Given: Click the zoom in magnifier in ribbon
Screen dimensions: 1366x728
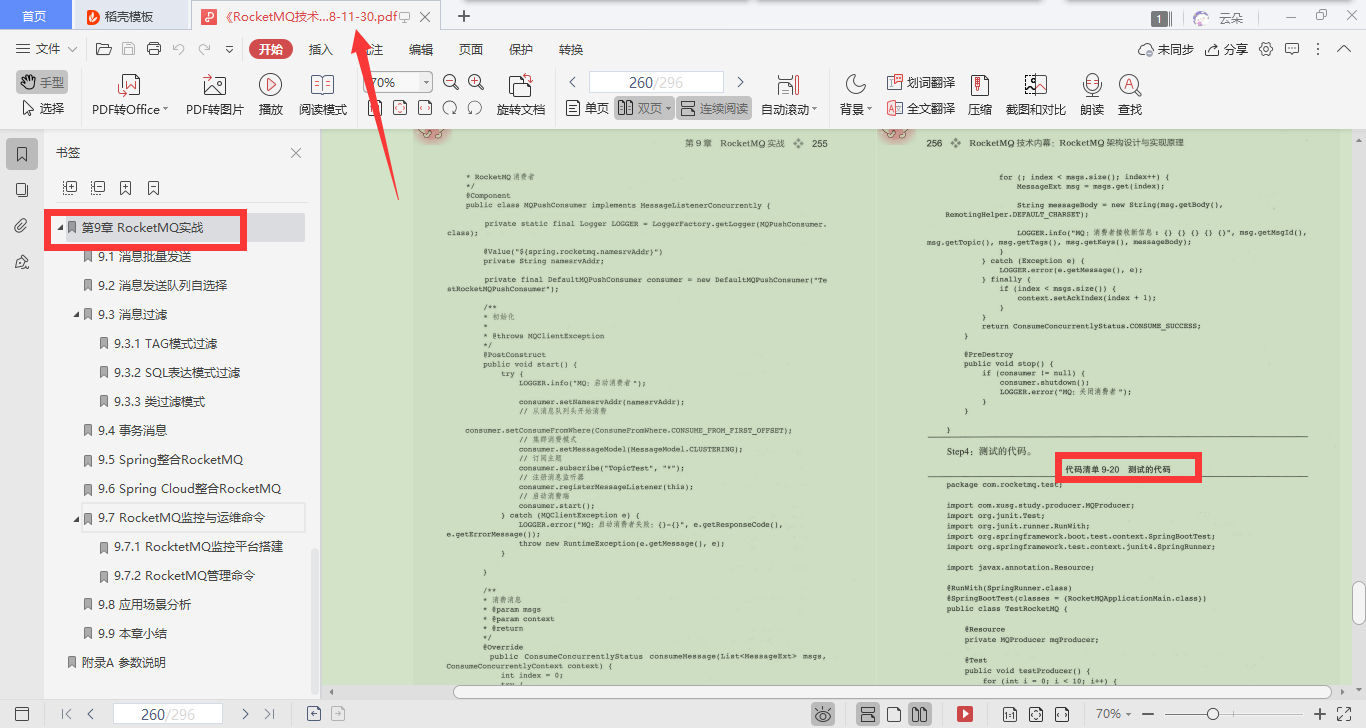Looking at the screenshot, I should click(476, 83).
